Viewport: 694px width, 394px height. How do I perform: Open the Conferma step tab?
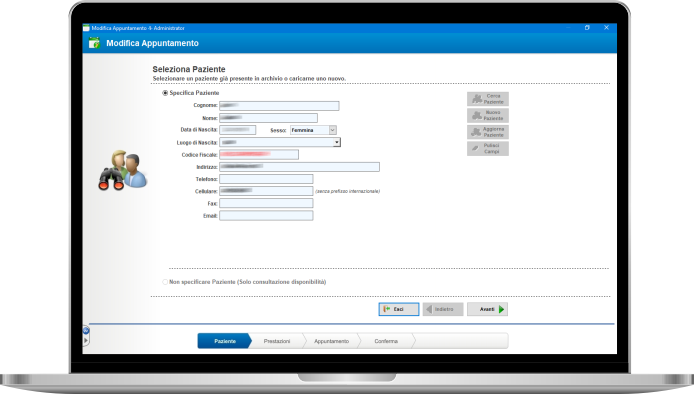tap(386, 341)
